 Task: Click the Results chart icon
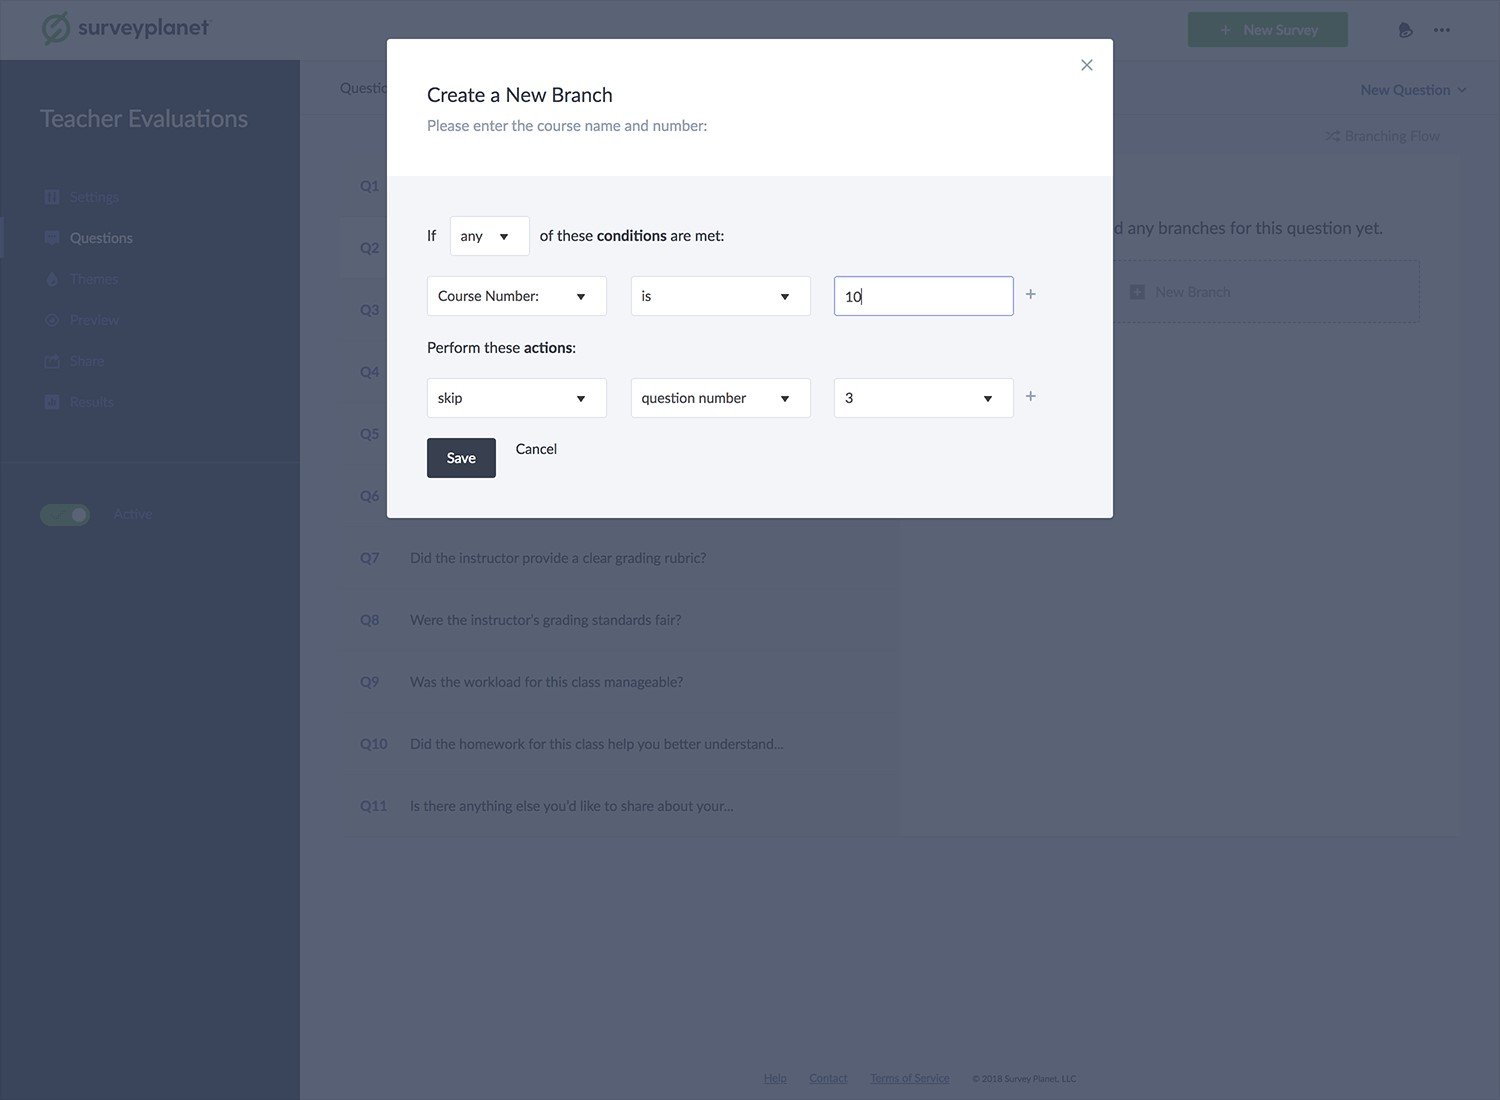click(52, 402)
